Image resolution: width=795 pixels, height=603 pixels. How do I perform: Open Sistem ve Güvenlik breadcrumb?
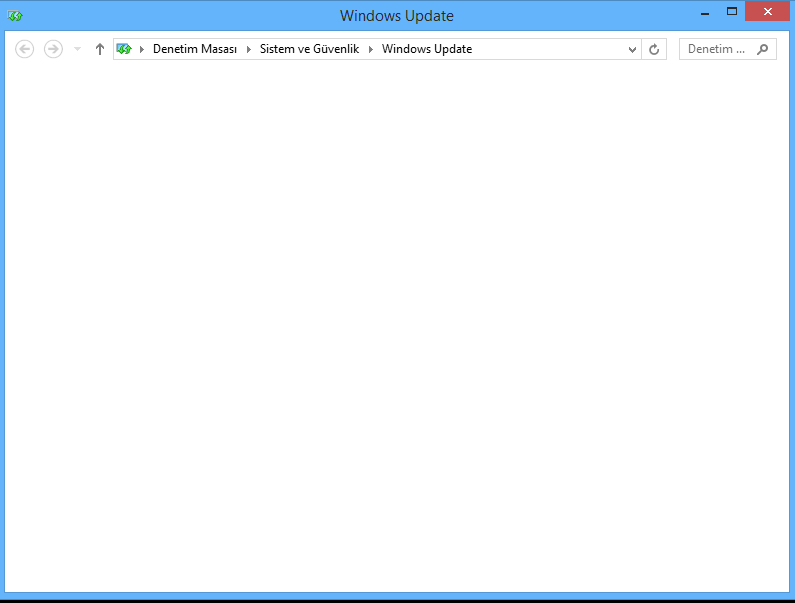[309, 49]
